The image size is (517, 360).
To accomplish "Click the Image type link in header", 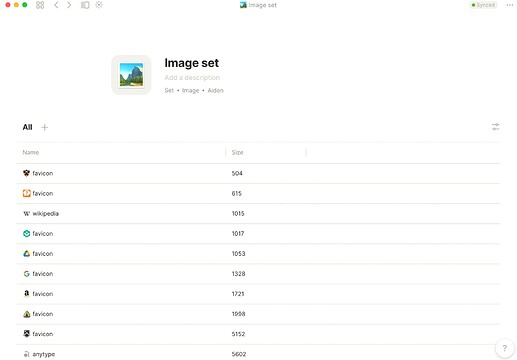I will click(190, 90).
